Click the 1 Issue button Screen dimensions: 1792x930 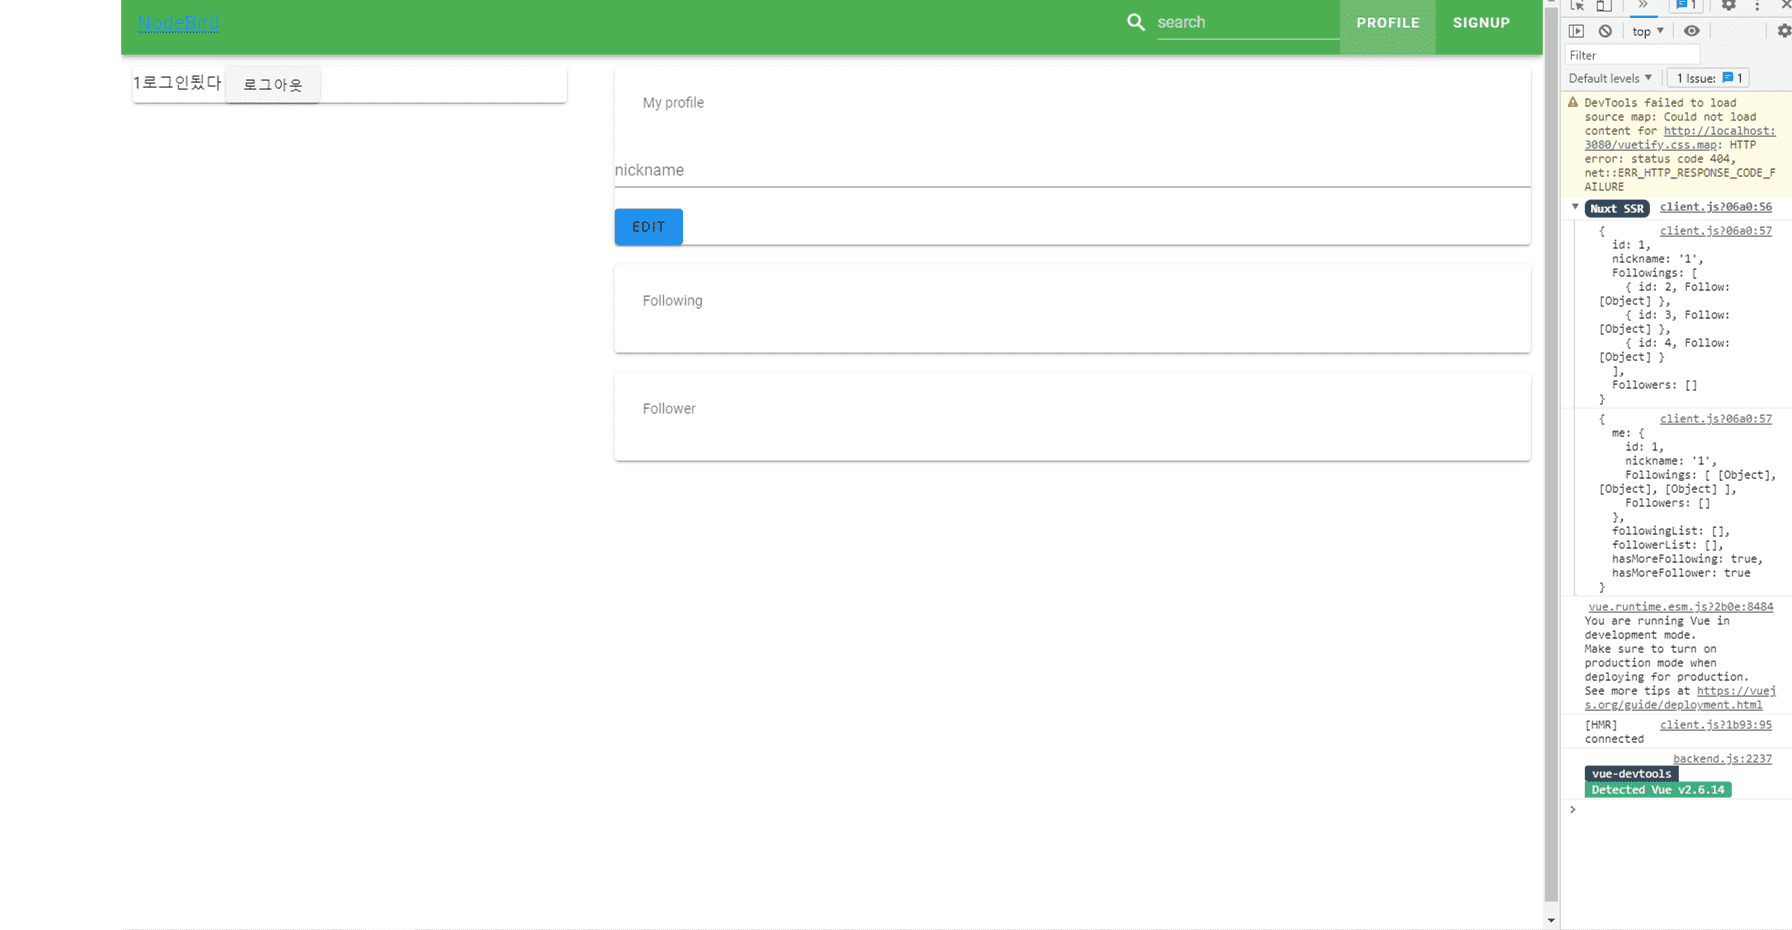[x=1709, y=78]
